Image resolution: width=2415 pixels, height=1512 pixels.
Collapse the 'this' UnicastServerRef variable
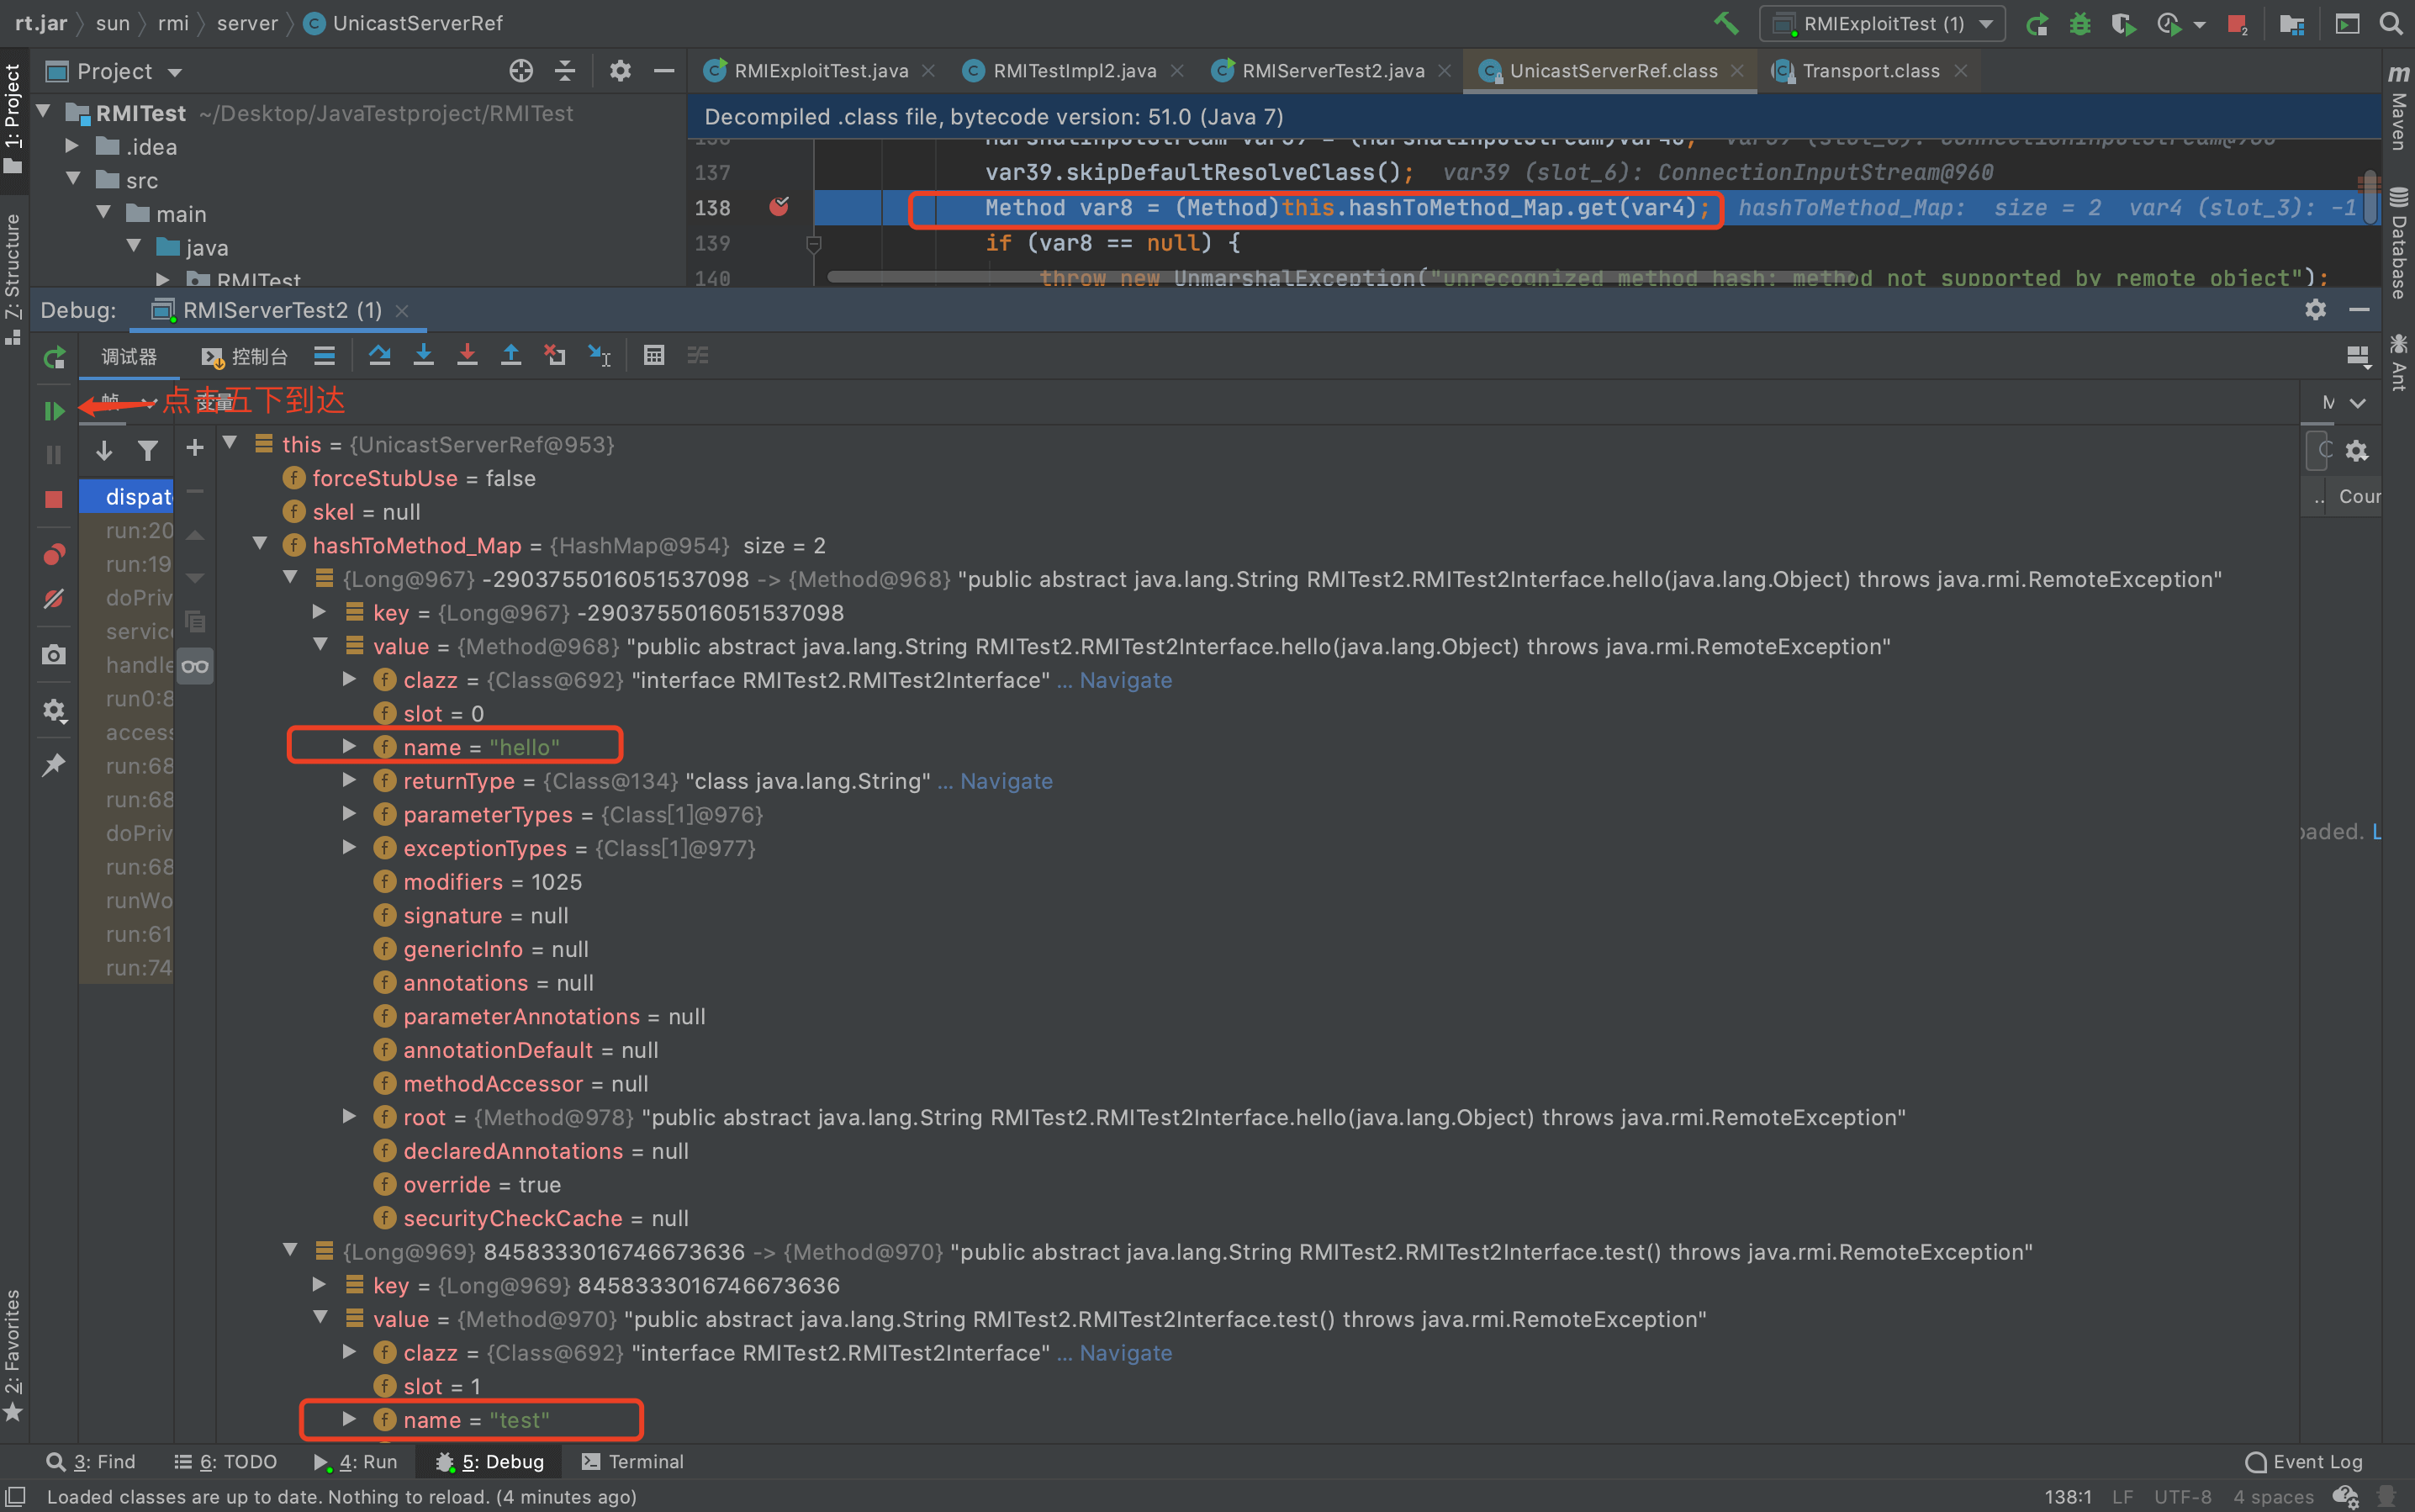click(230, 442)
